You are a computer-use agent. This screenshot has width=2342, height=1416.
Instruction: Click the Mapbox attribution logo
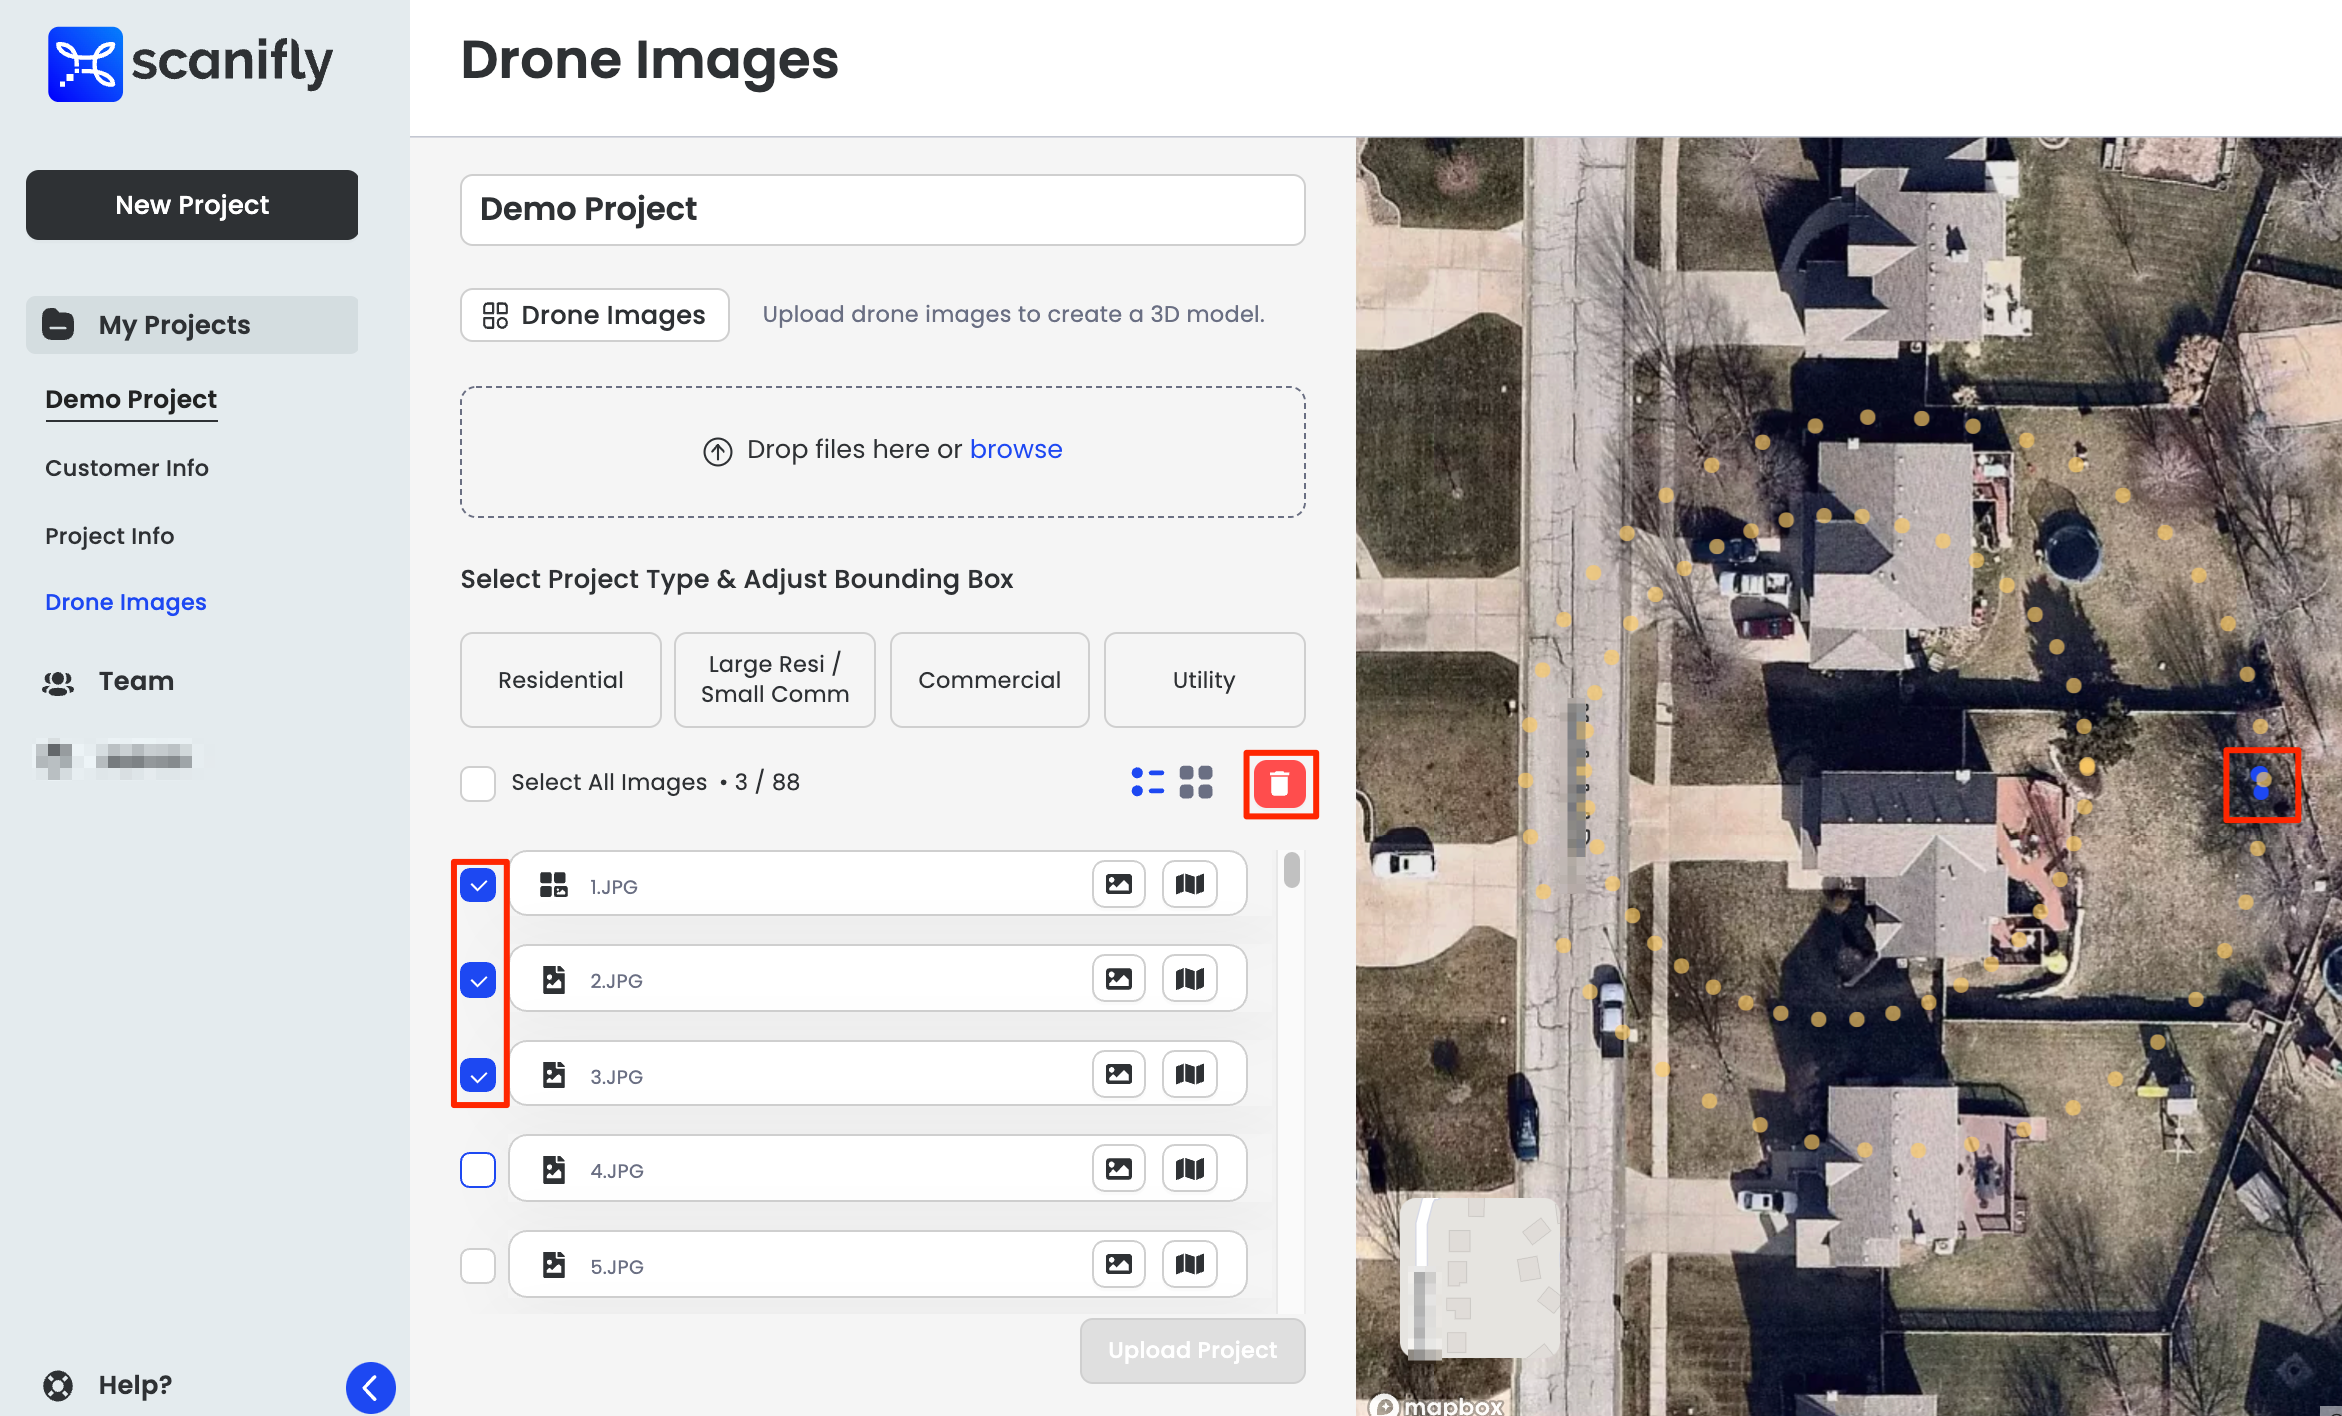tap(1436, 1405)
